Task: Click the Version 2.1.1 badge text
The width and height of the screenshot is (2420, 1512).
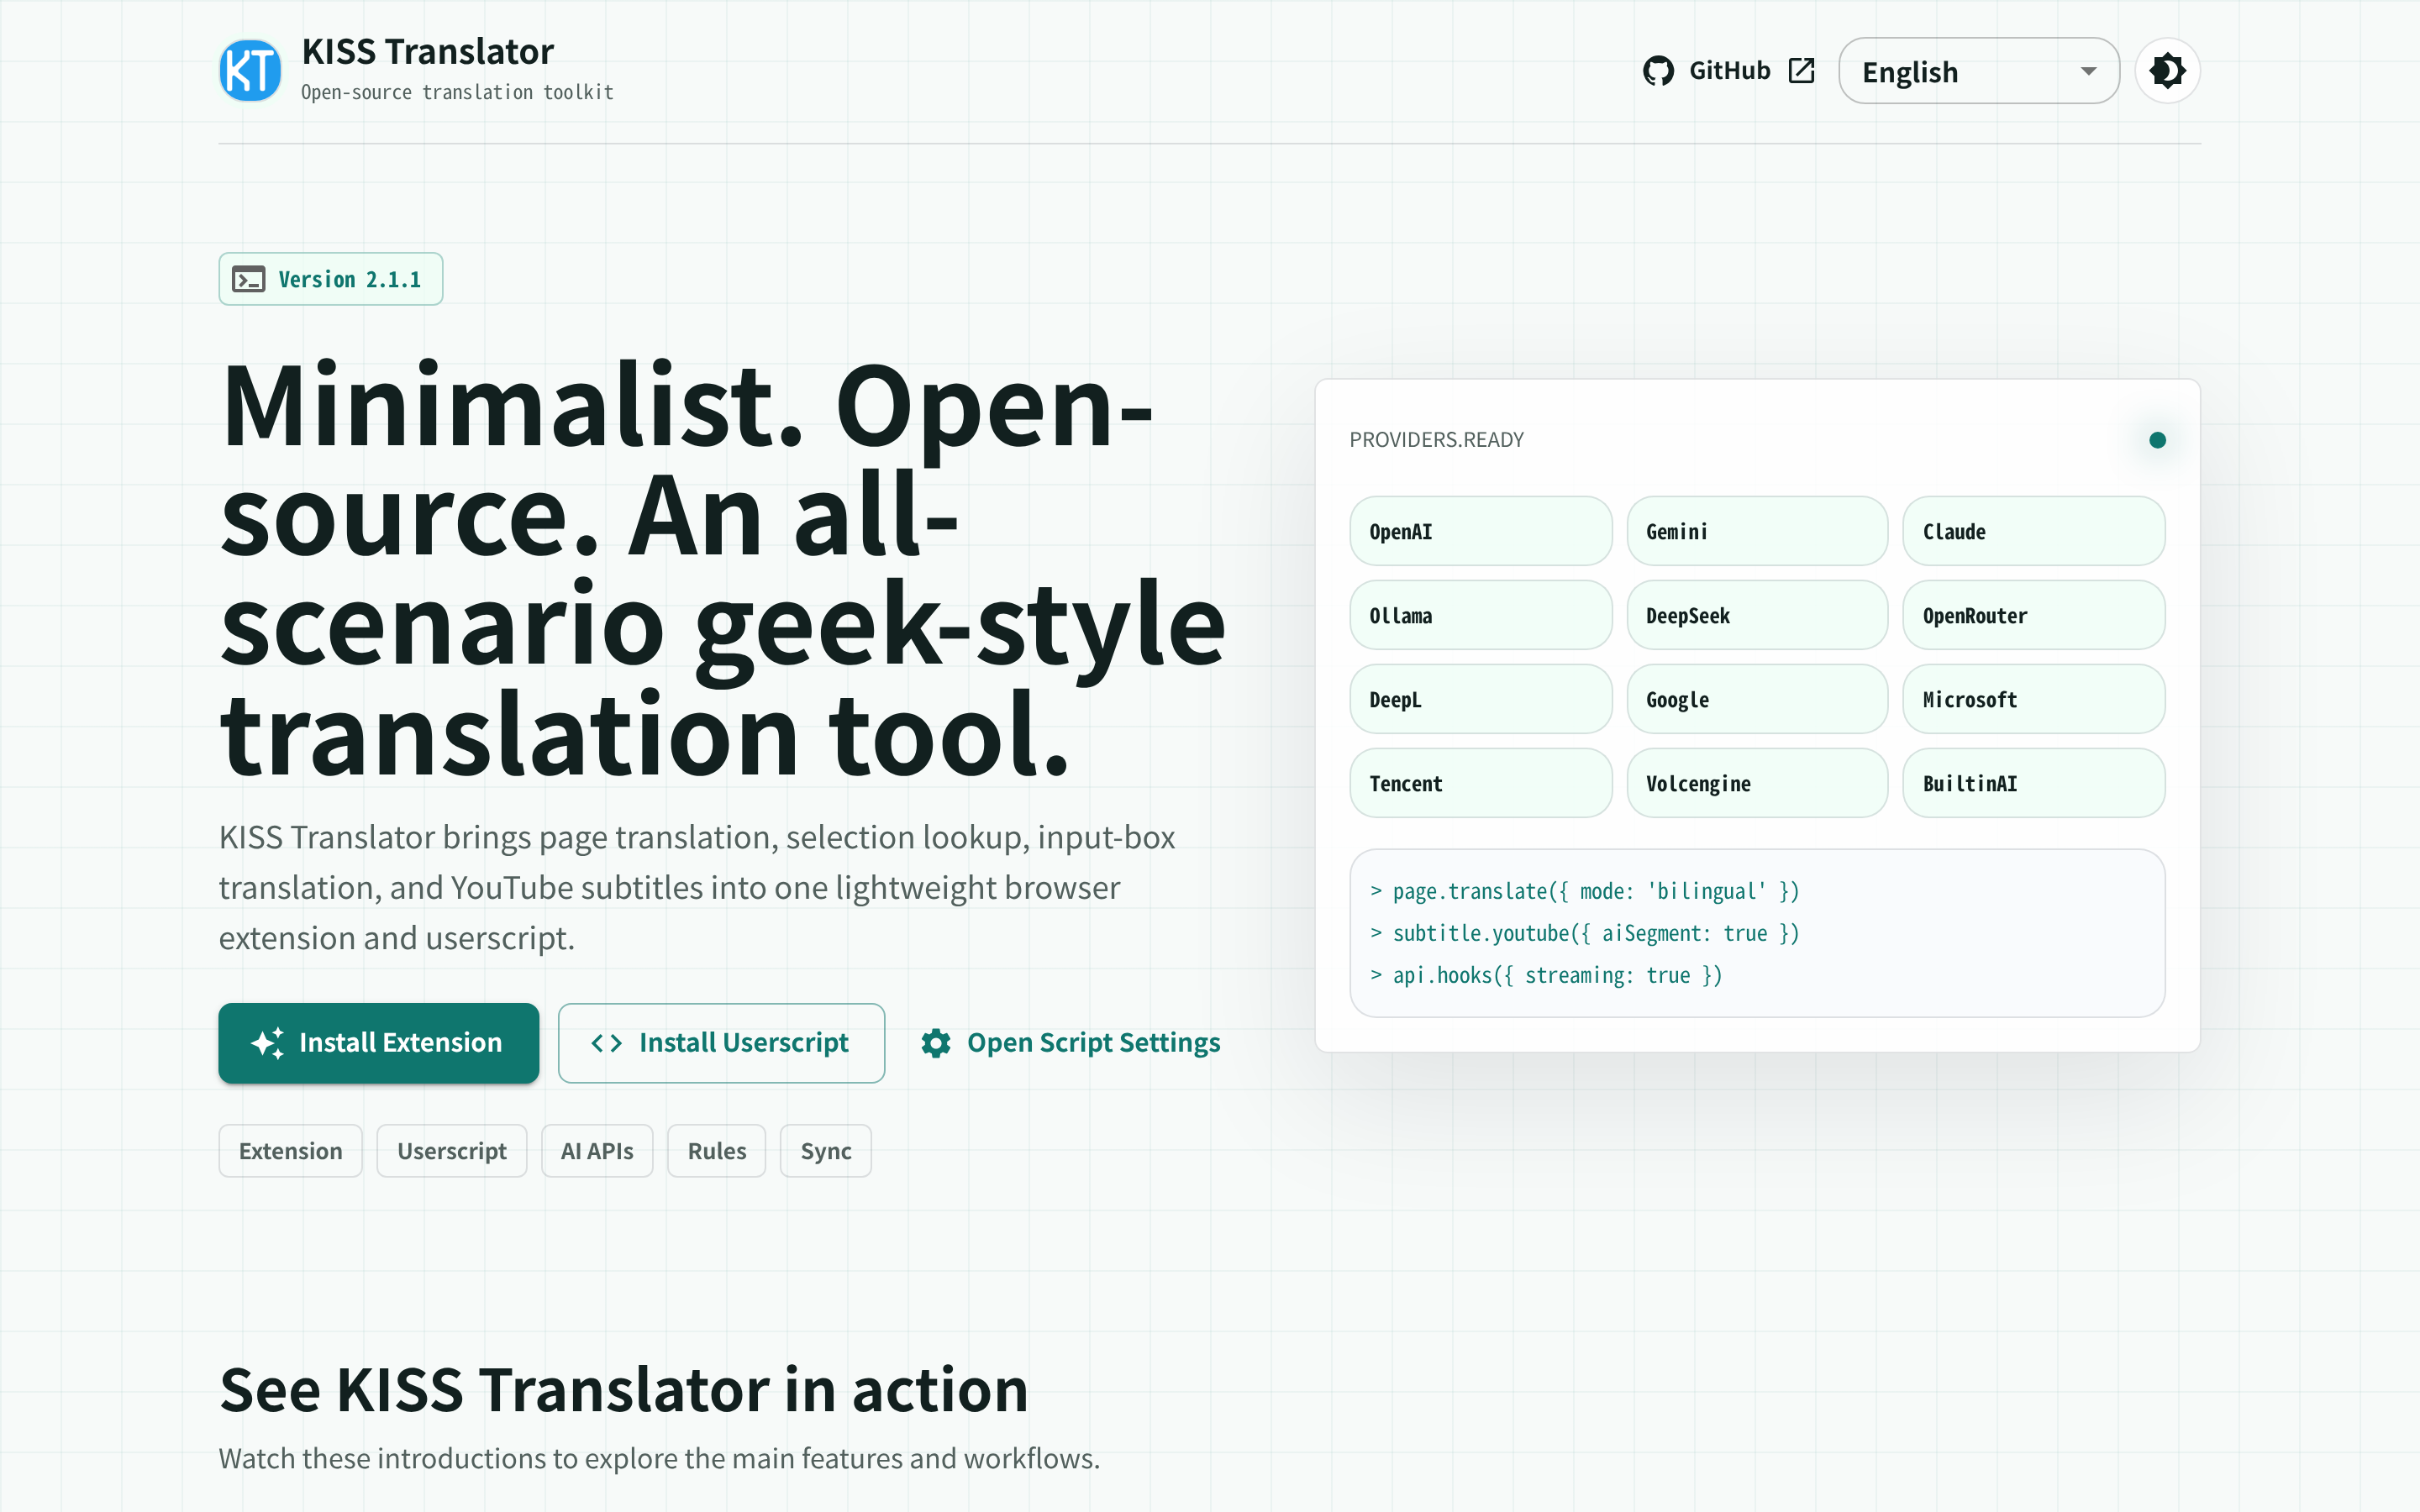Action: (x=349, y=279)
